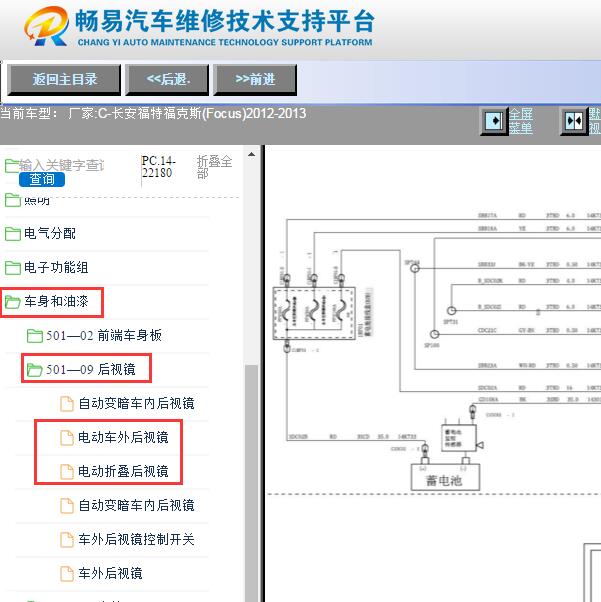The width and height of the screenshot is (601, 602).
Task: Open 自动变暗车内后视镜 below 电动折叠后视镜
Action: pos(136,505)
